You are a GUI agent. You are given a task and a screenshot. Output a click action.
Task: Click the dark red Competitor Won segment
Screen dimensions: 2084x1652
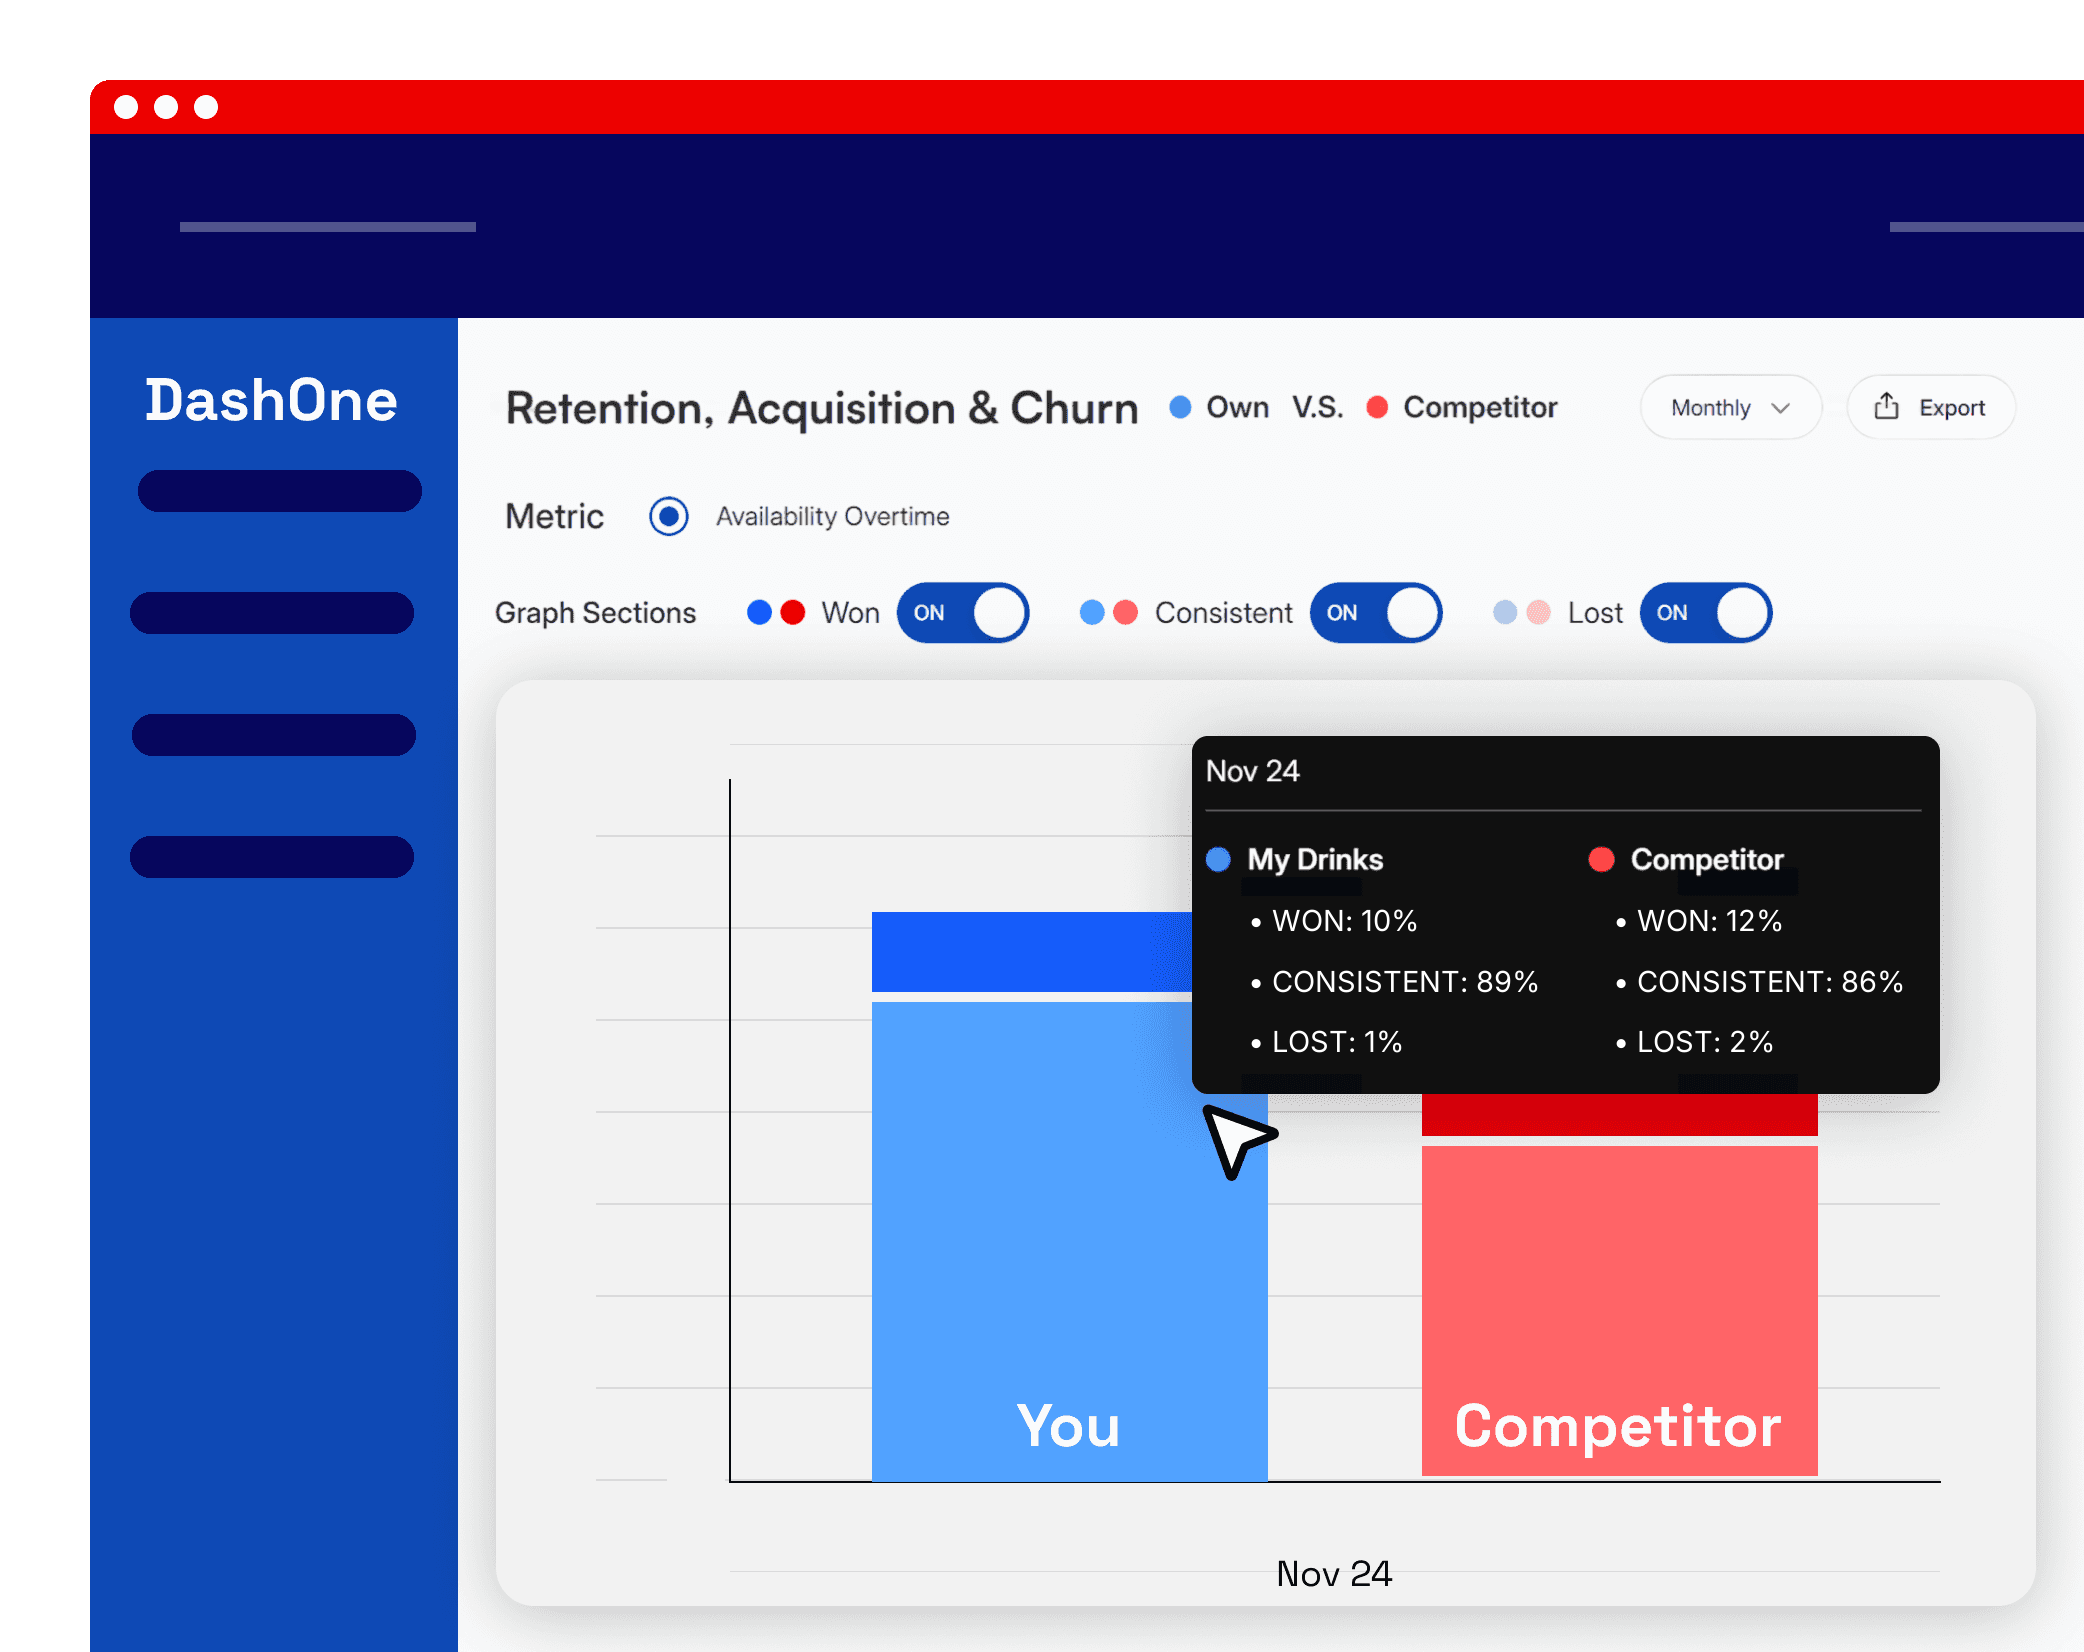(1619, 1114)
